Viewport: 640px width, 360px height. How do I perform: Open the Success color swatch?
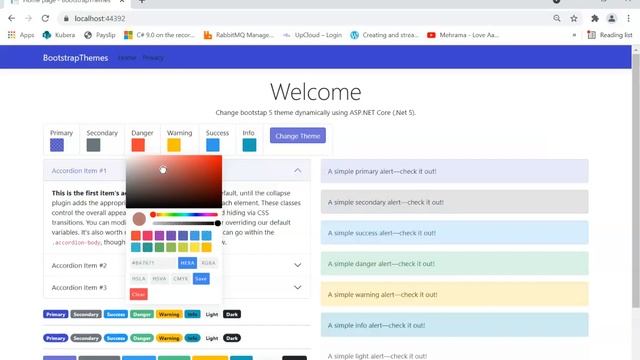pyautogui.click(x=213, y=145)
